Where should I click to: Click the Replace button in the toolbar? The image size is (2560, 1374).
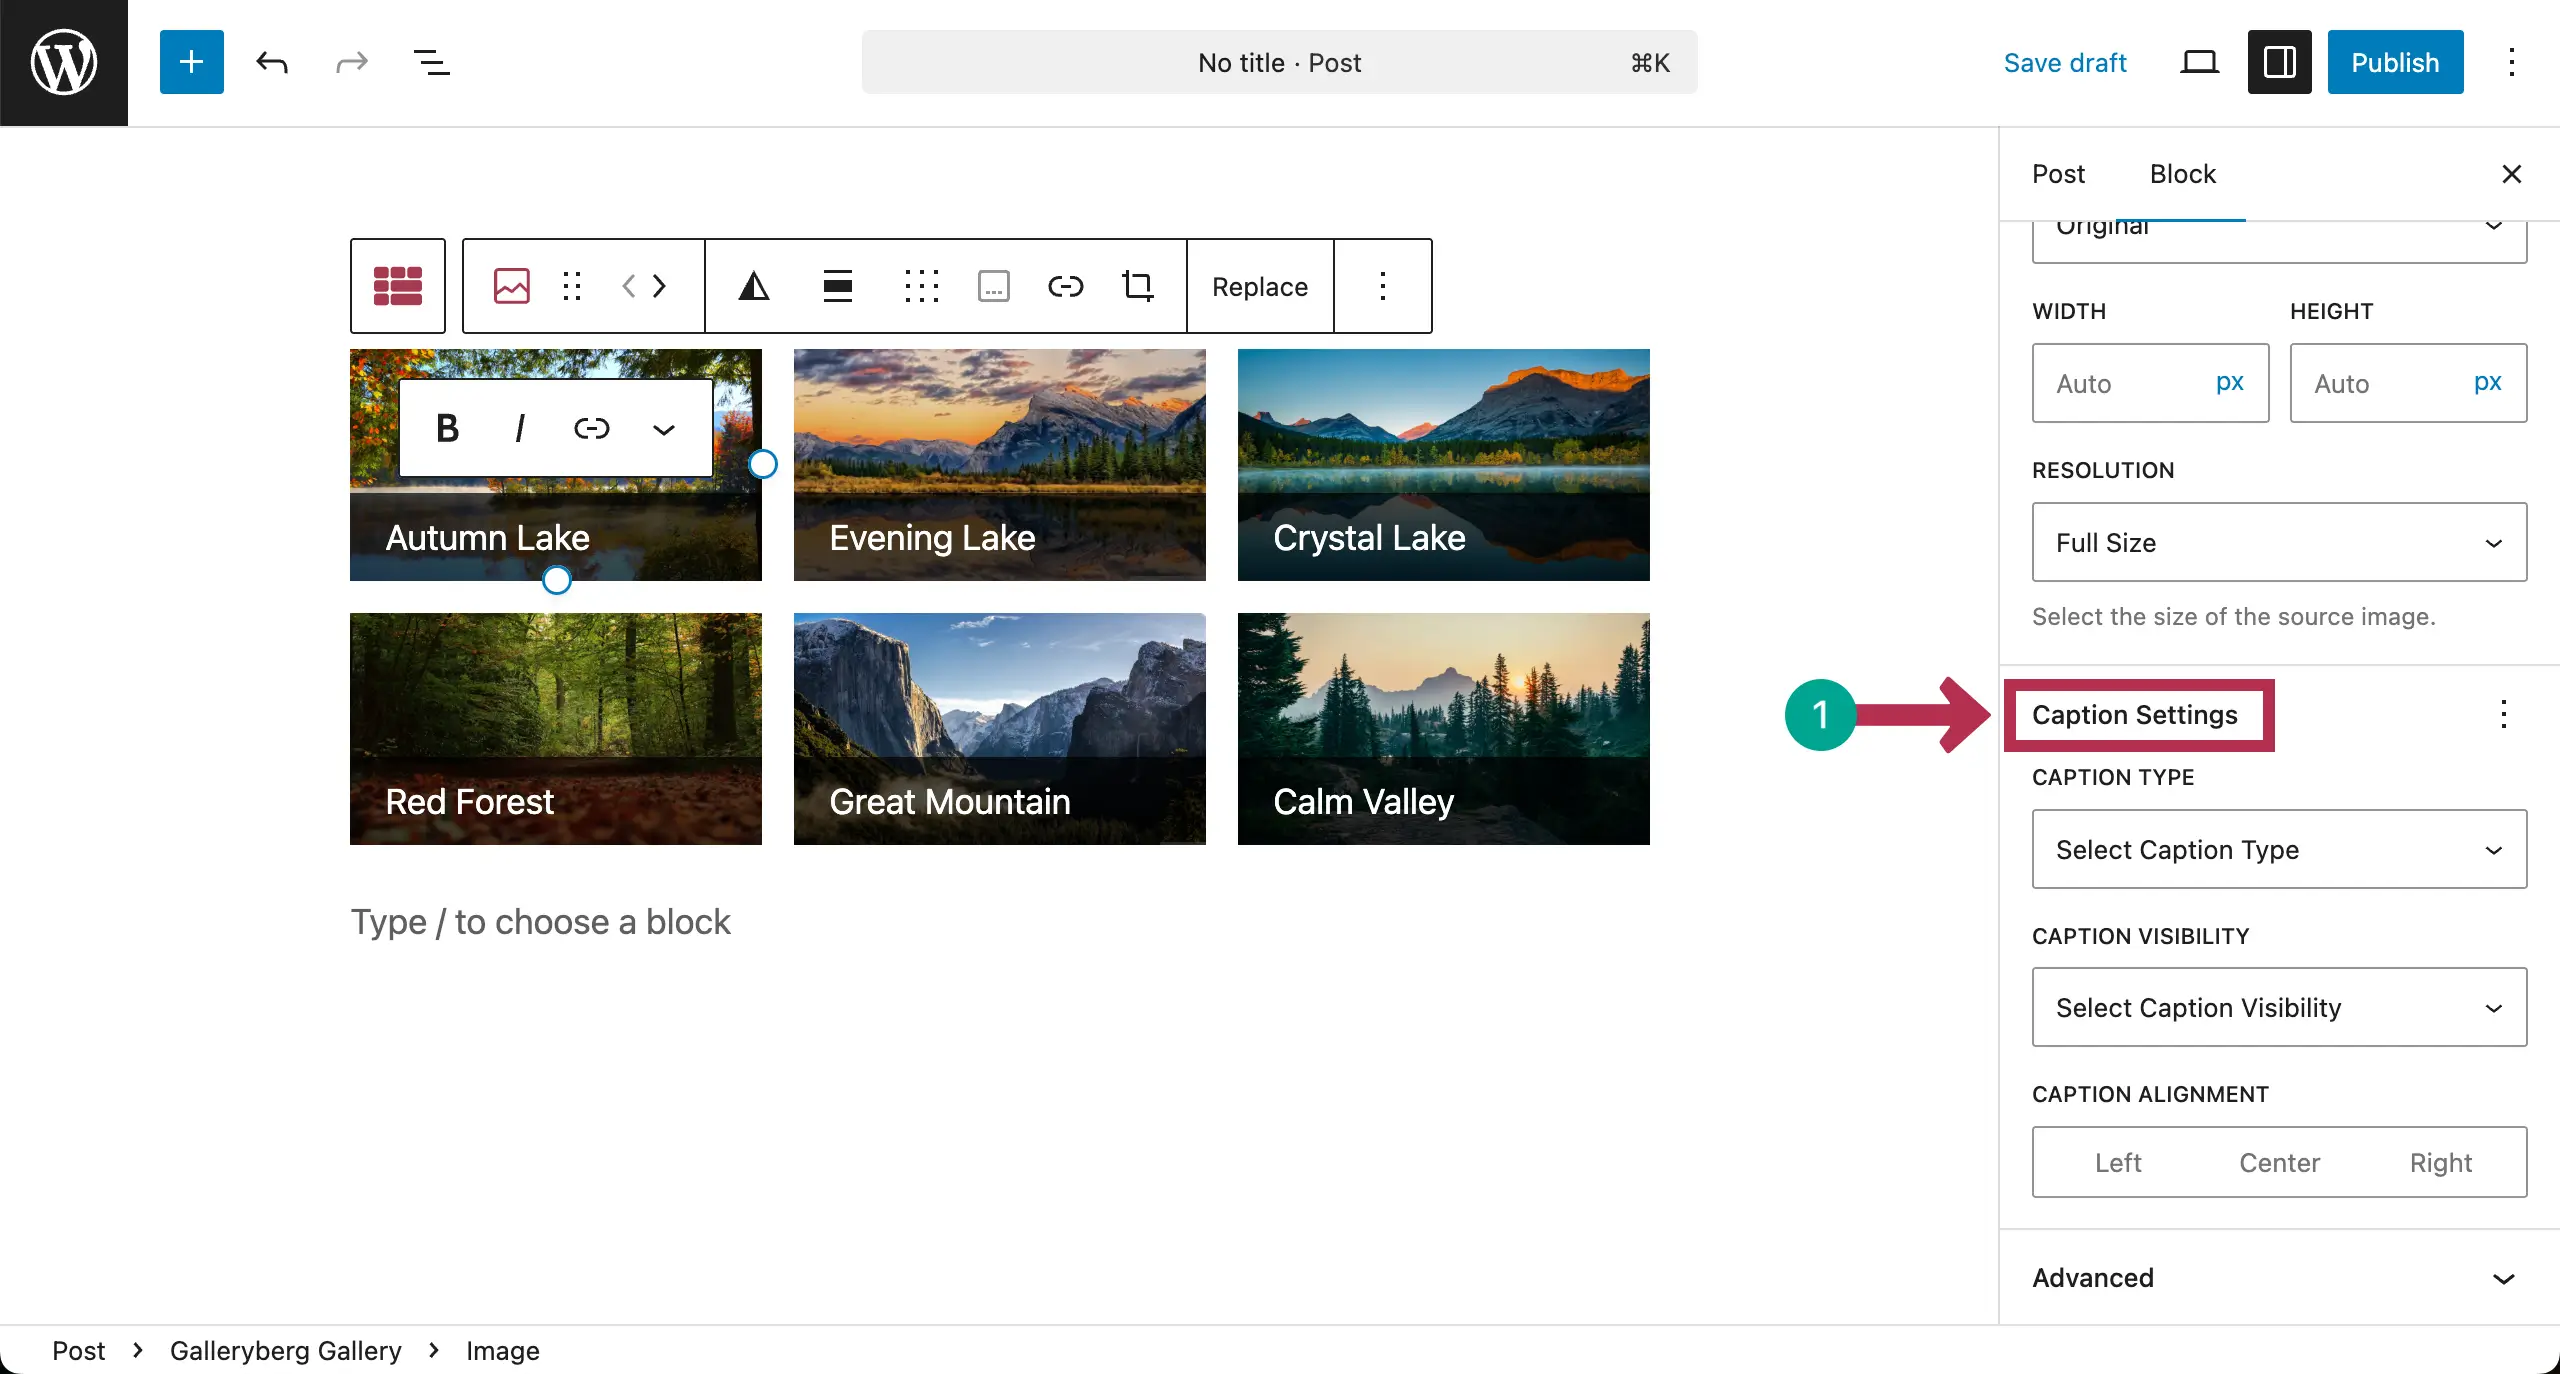pyautogui.click(x=1259, y=286)
